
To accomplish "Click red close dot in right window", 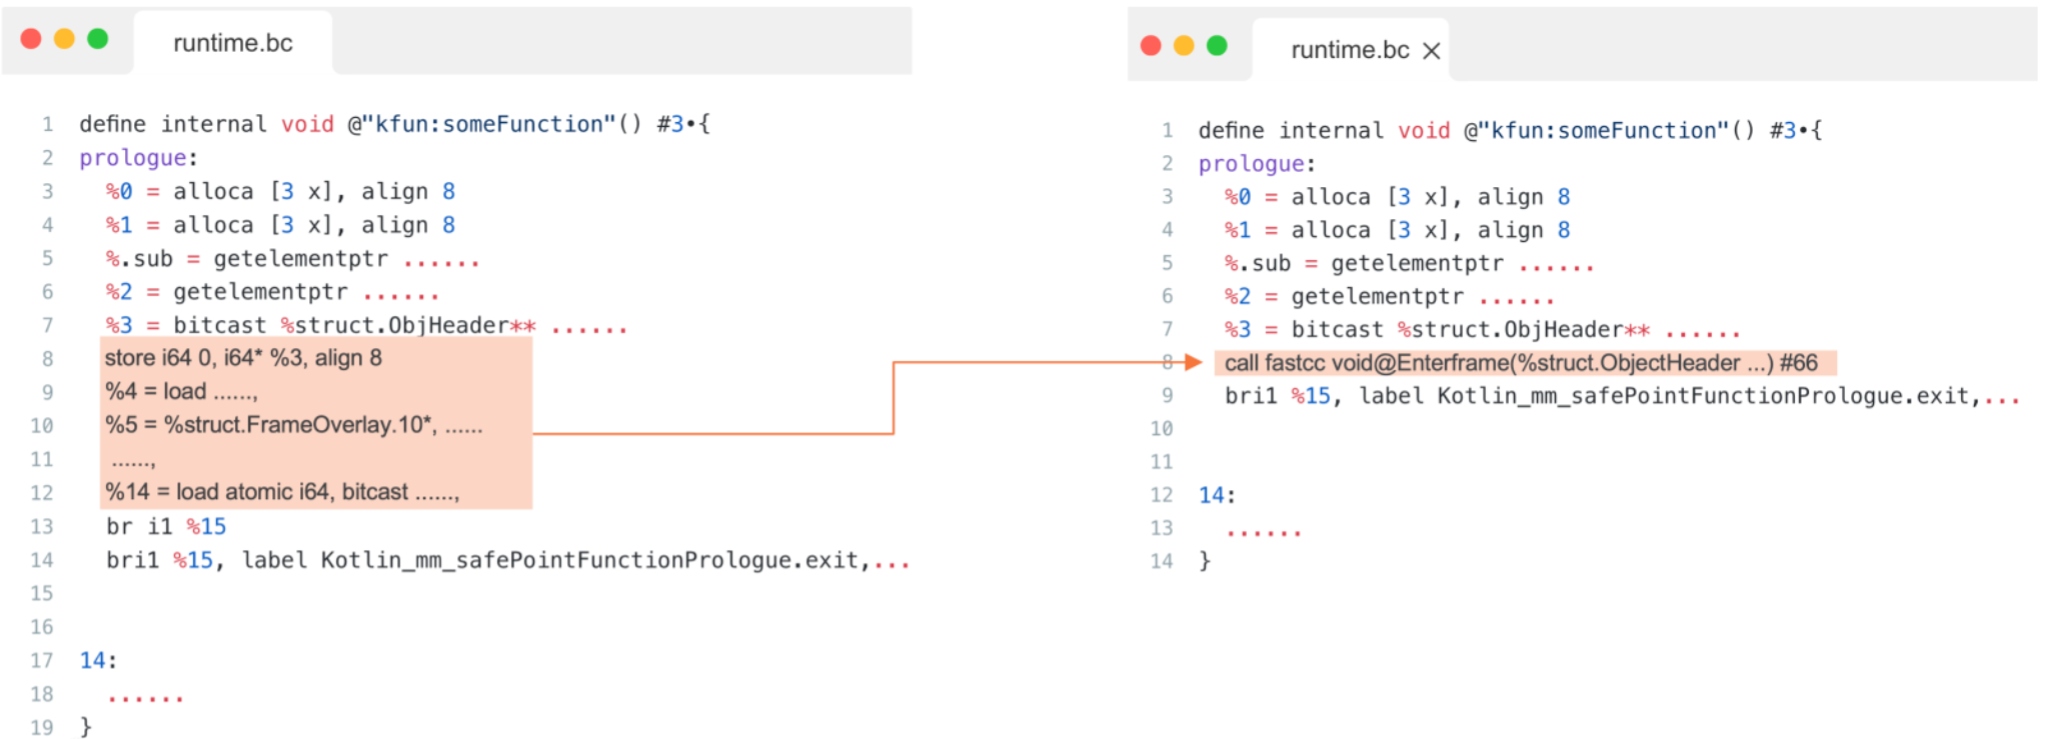I will click(x=1150, y=46).
